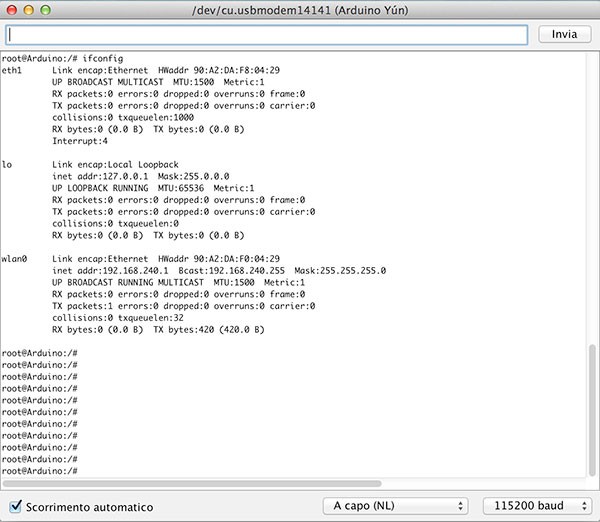Click the serial command input field
Image resolution: width=600 pixels, height=522 pixels.
[x=266, y=34]
